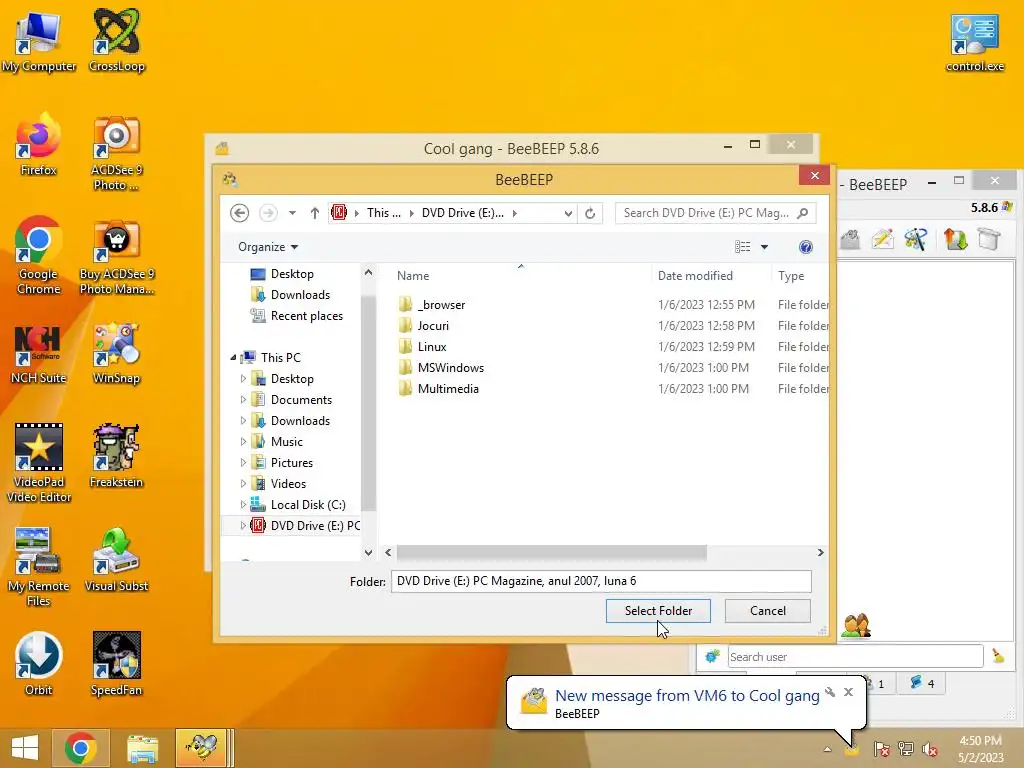Open BeeBEEP tools settings icon

click(916, 239)
